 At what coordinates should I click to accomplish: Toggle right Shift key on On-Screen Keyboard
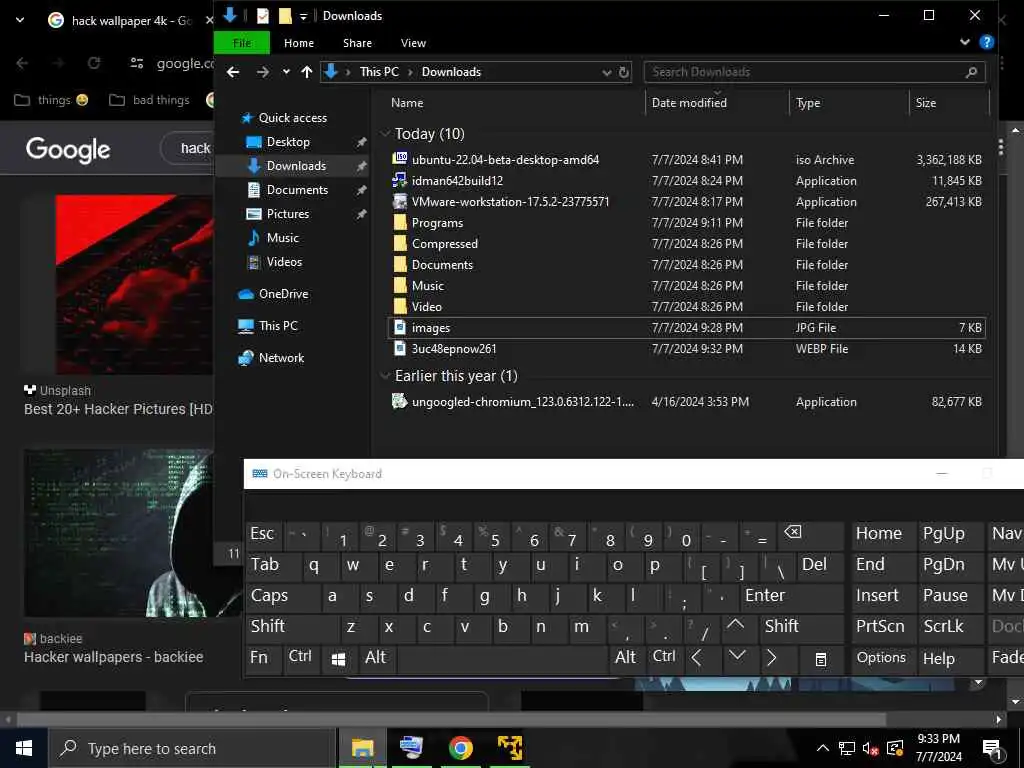point(802,626)
